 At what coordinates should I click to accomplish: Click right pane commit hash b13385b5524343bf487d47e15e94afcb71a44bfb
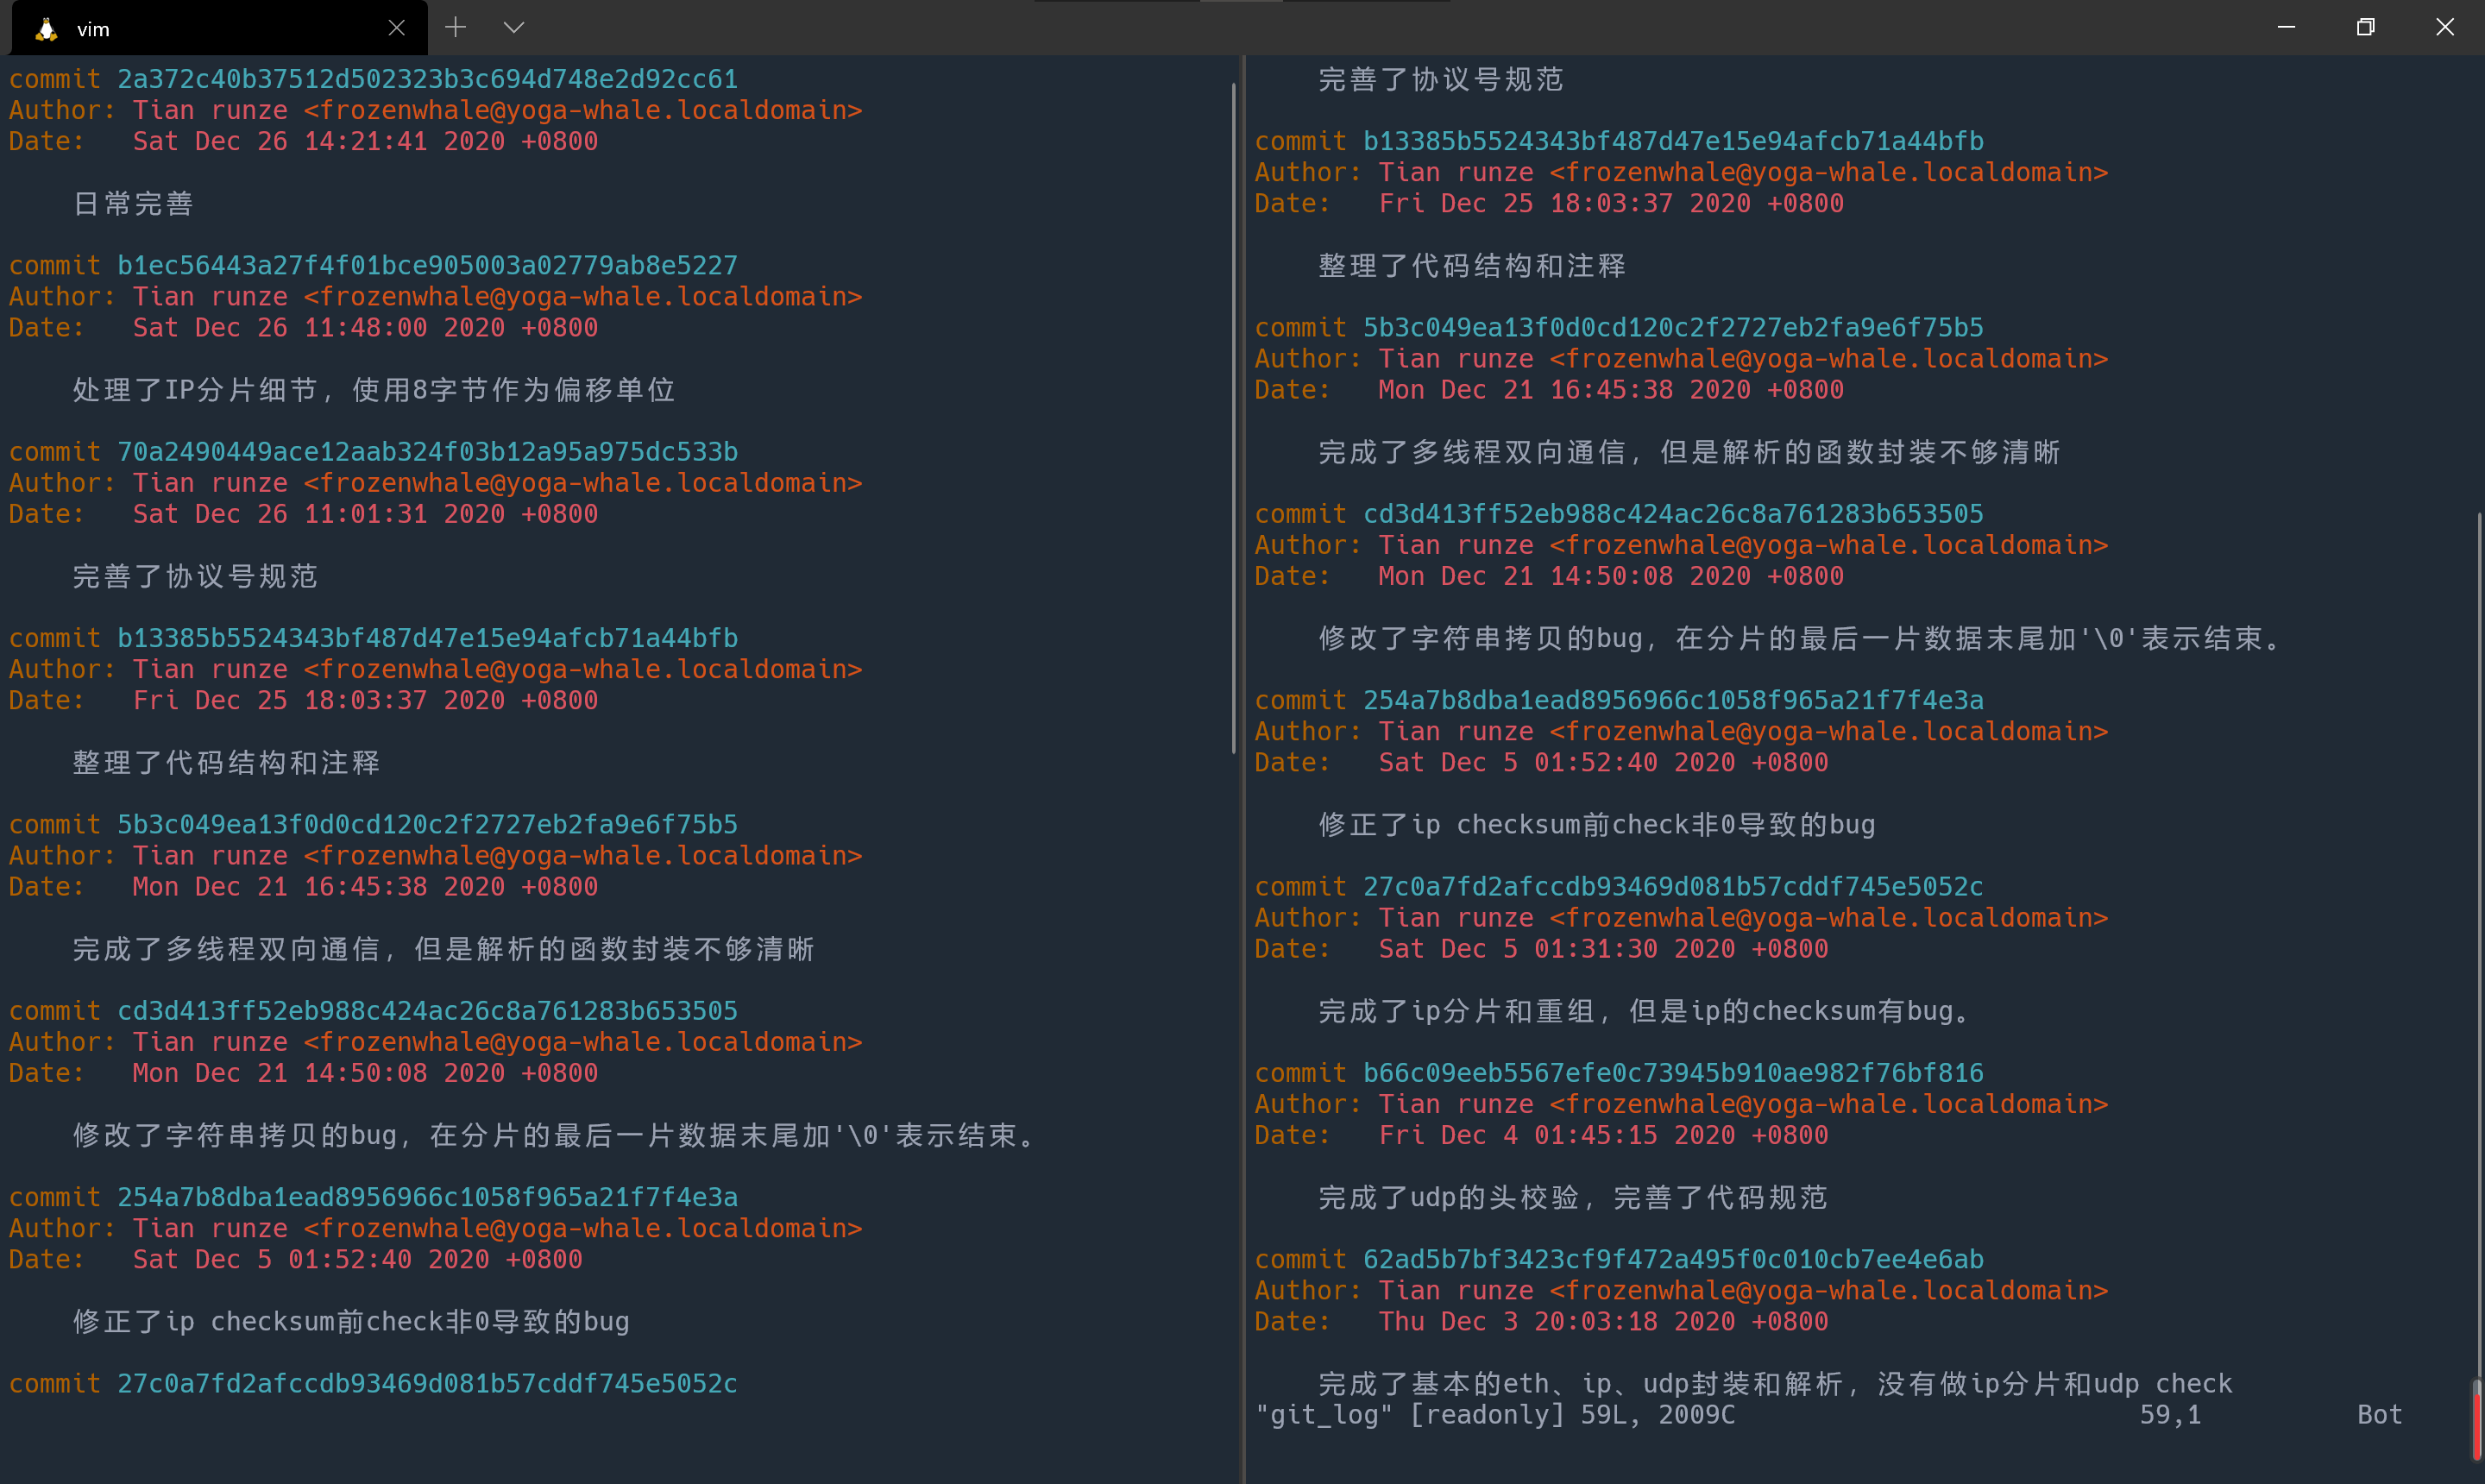tap(1673, 141)
